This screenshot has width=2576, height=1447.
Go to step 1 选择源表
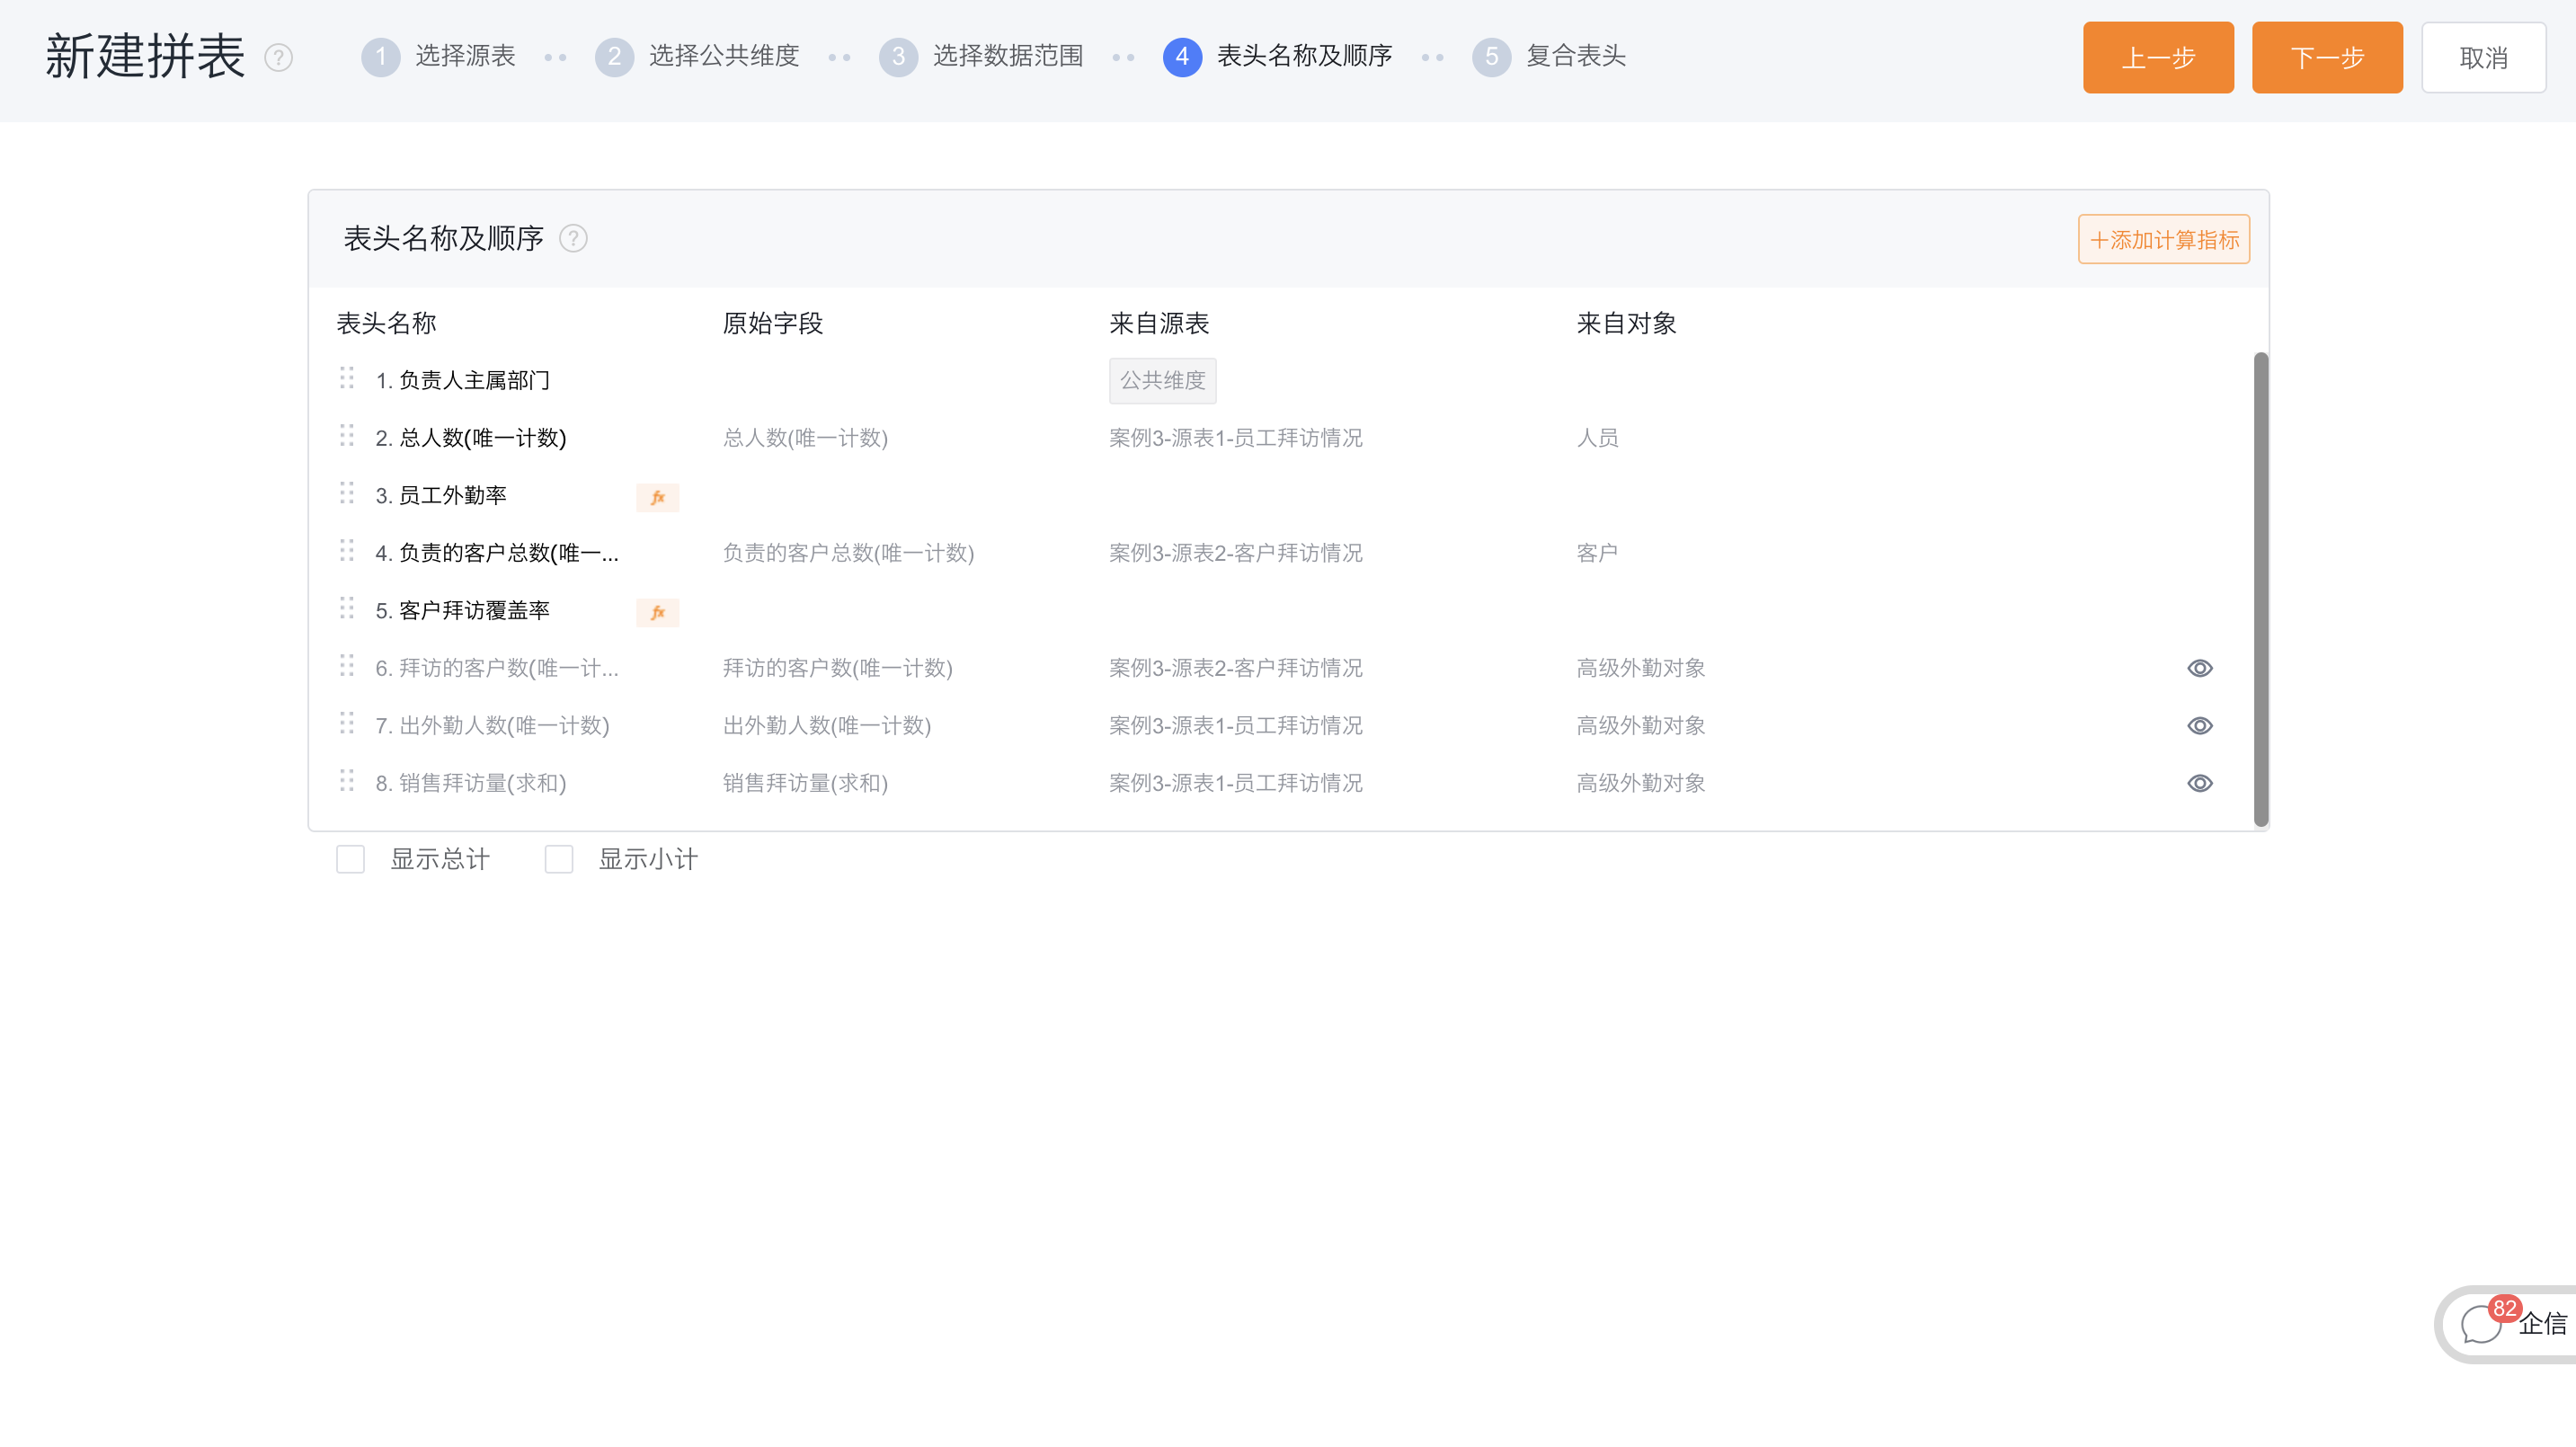click(438, 56)
